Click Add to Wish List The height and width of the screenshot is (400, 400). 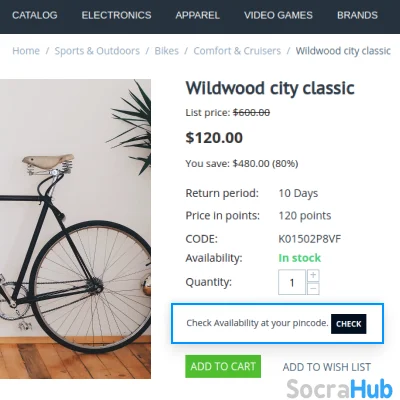click(x=327, y=367)
